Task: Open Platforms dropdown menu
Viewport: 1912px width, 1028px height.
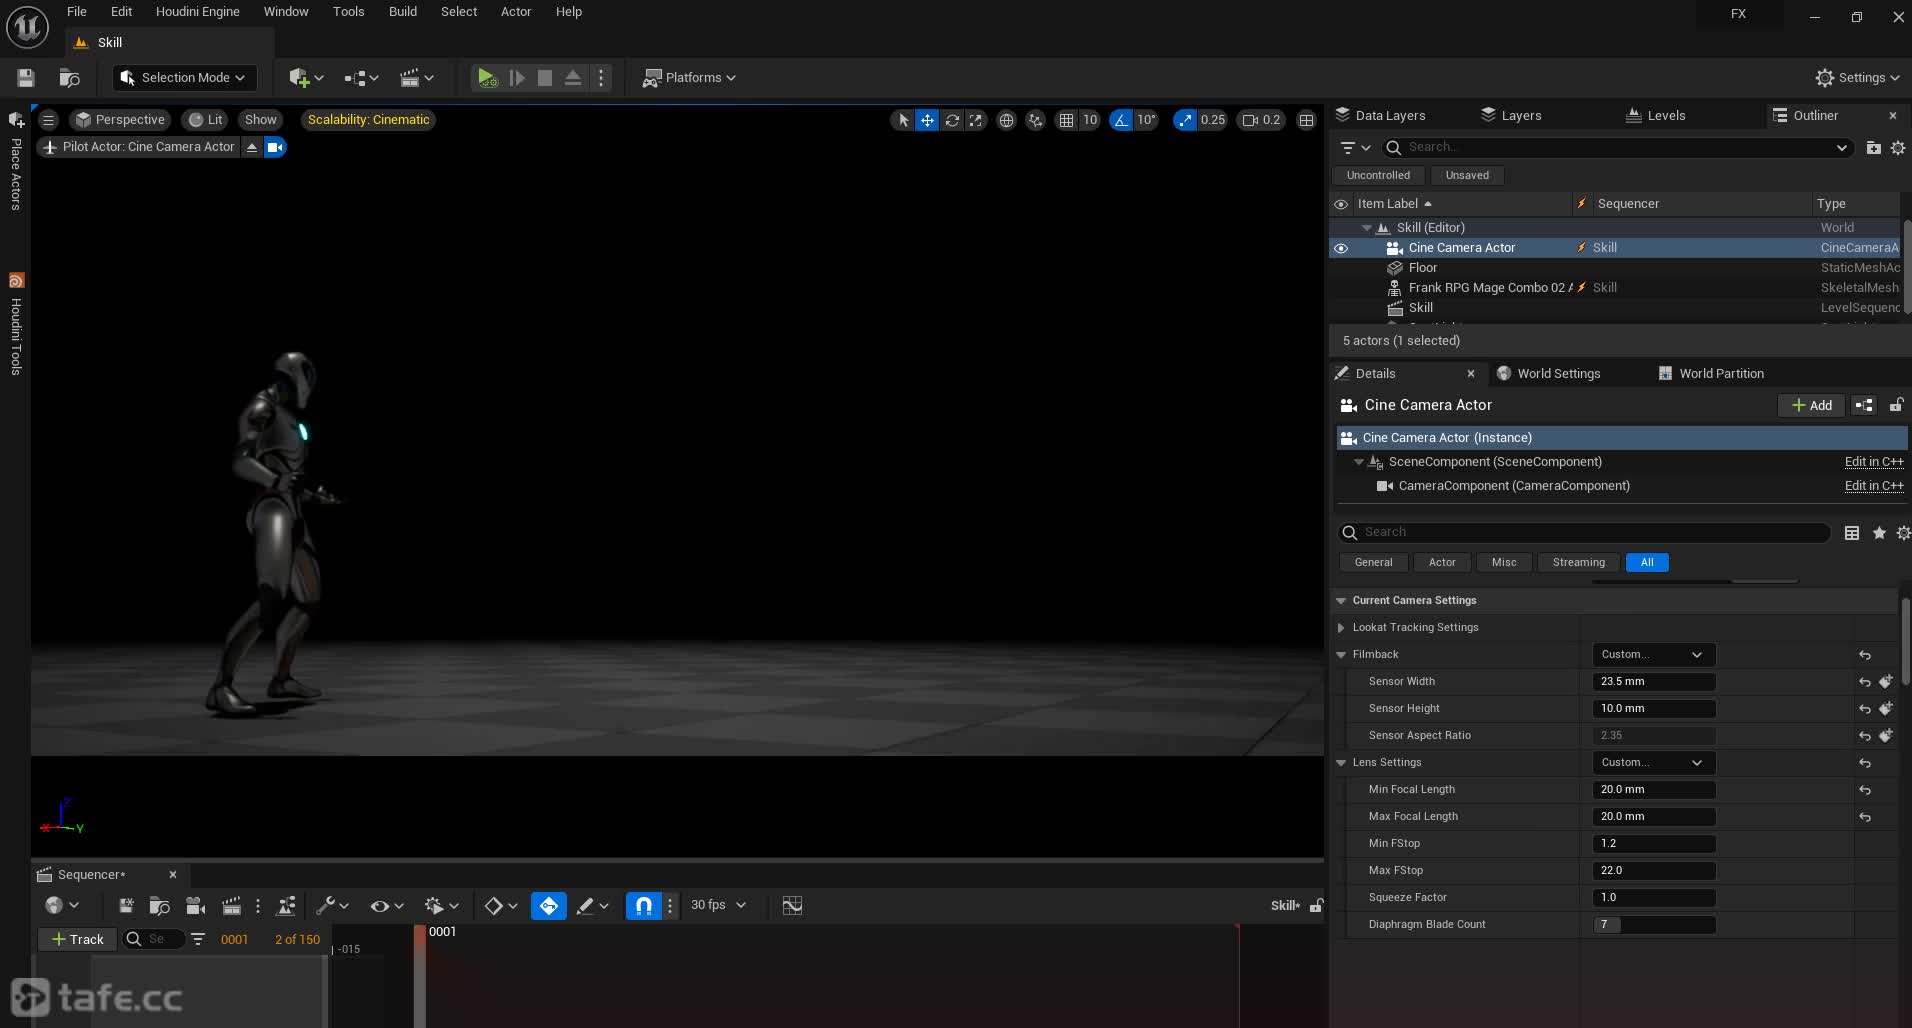Action: point(689,78)
